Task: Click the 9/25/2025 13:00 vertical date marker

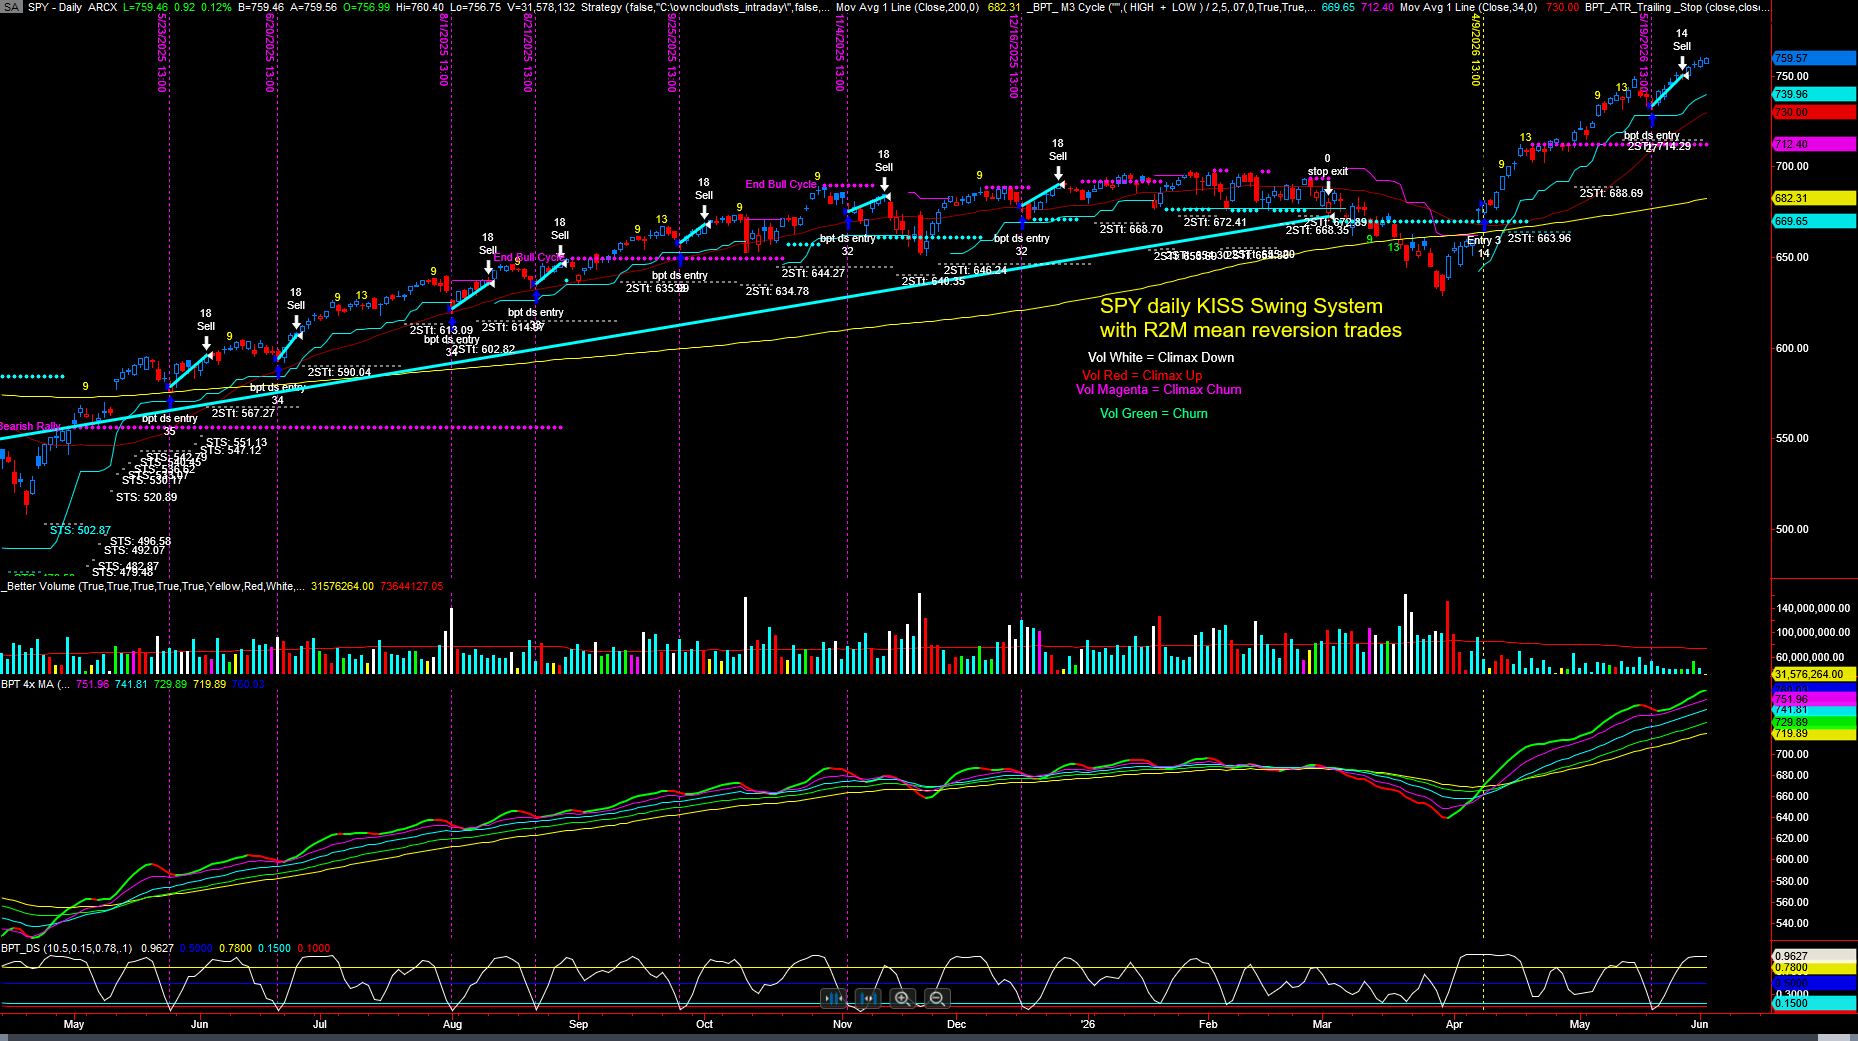Action: (671, 54)
